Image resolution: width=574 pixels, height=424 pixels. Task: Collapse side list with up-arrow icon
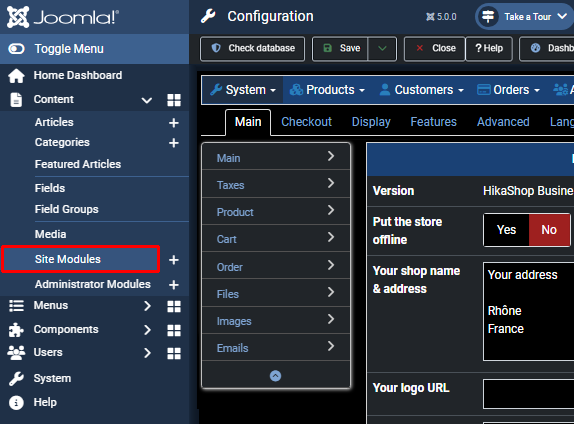click(x=275, y=376)
